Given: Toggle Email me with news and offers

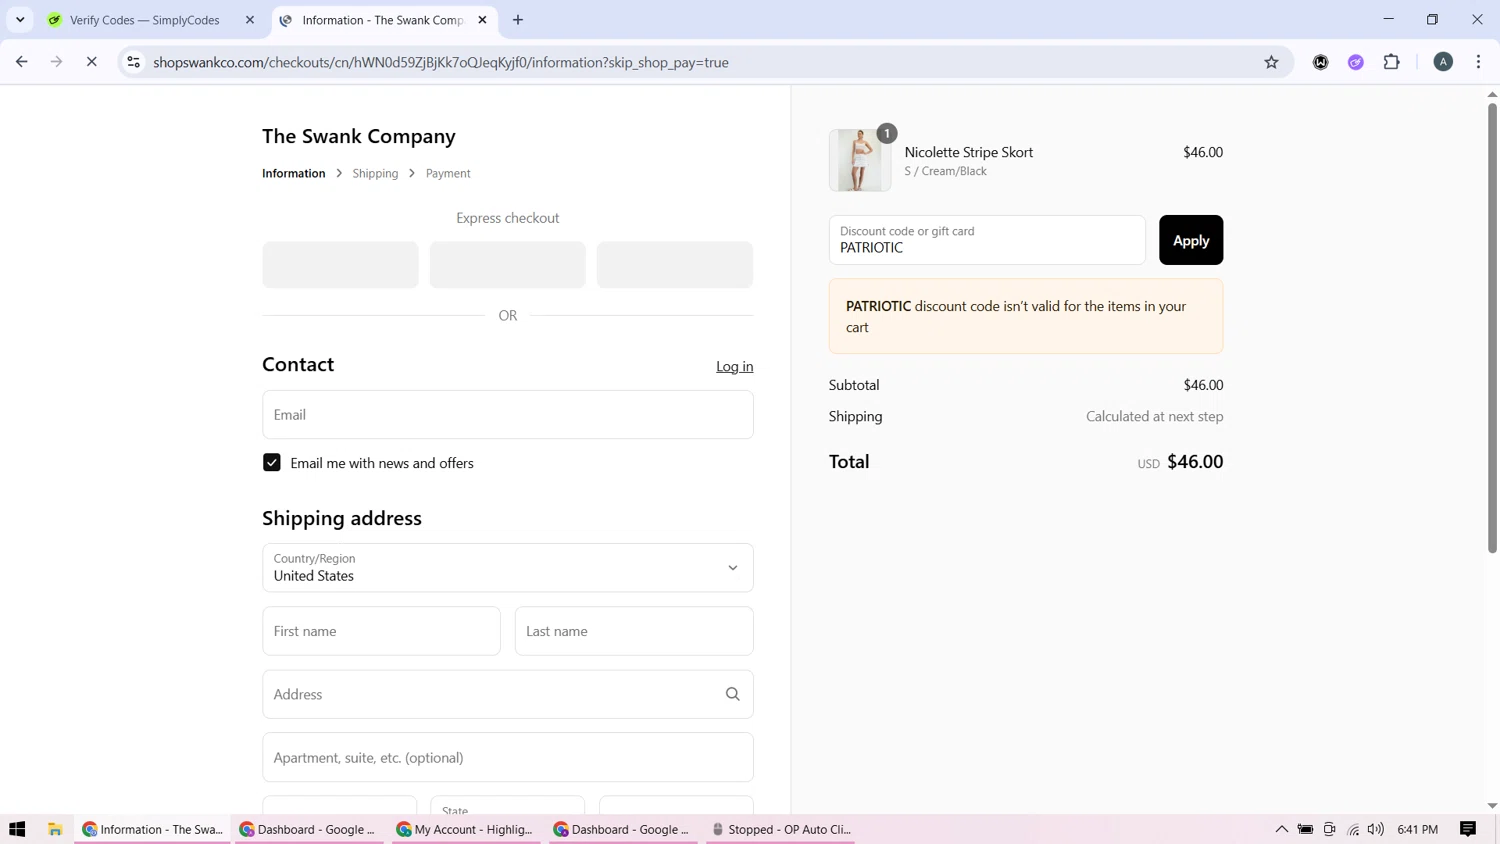Looking at the screenshot, I should (272, 463).
